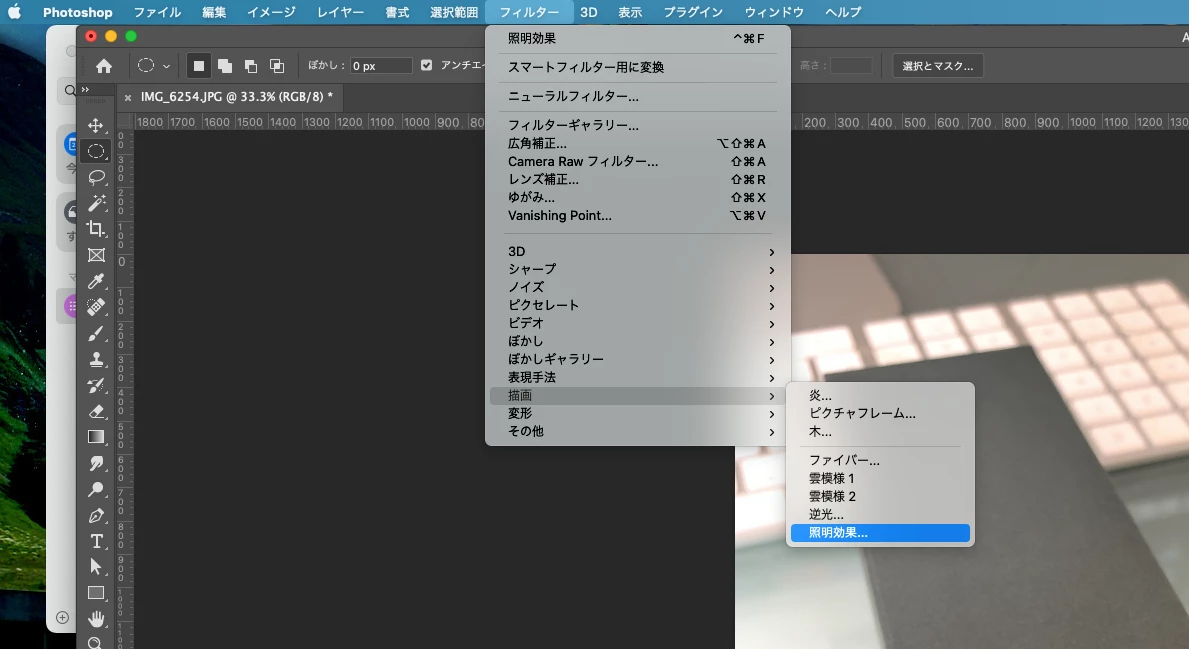Open the ウィンドウ menu in menu bar
This screenshot has height=649, width=1189.
773,12
